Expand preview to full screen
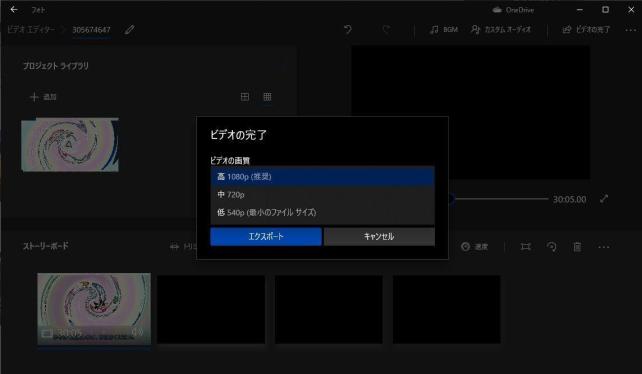642x374 pixels. (604, 199)
